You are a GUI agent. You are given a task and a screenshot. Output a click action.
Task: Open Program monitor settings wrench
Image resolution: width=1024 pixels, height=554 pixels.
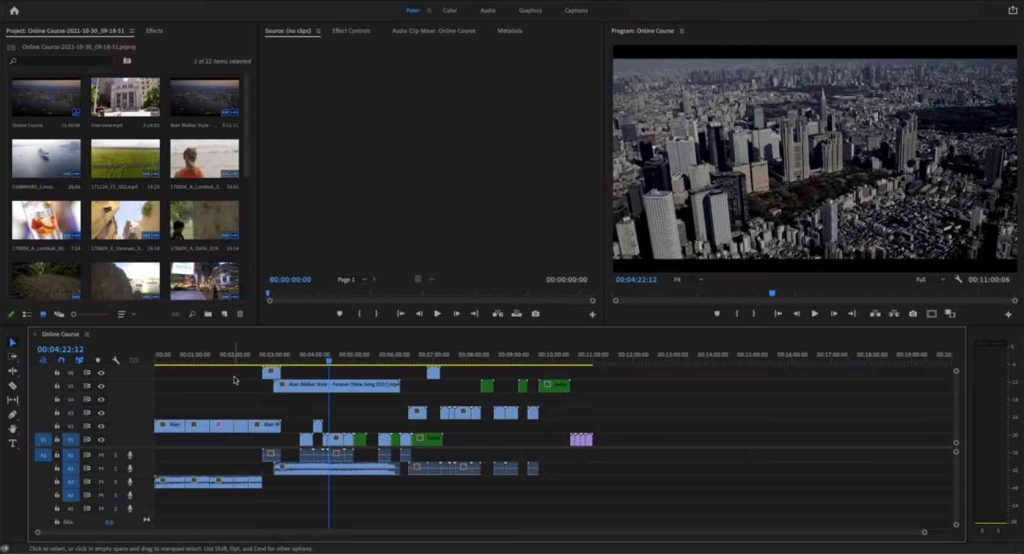[x=958, y=280]
